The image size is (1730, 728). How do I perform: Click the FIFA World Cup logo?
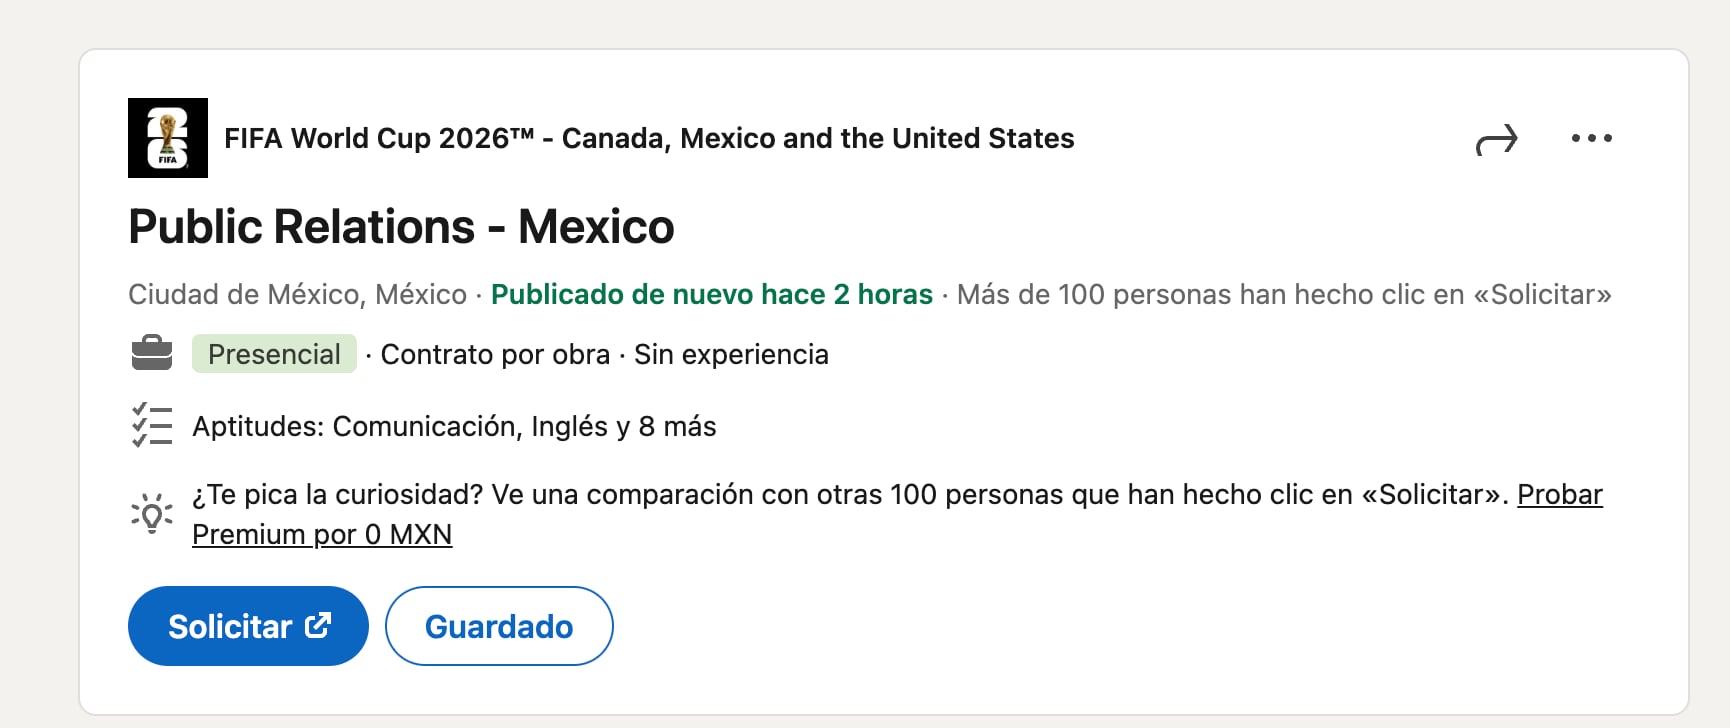click(167, 138)
